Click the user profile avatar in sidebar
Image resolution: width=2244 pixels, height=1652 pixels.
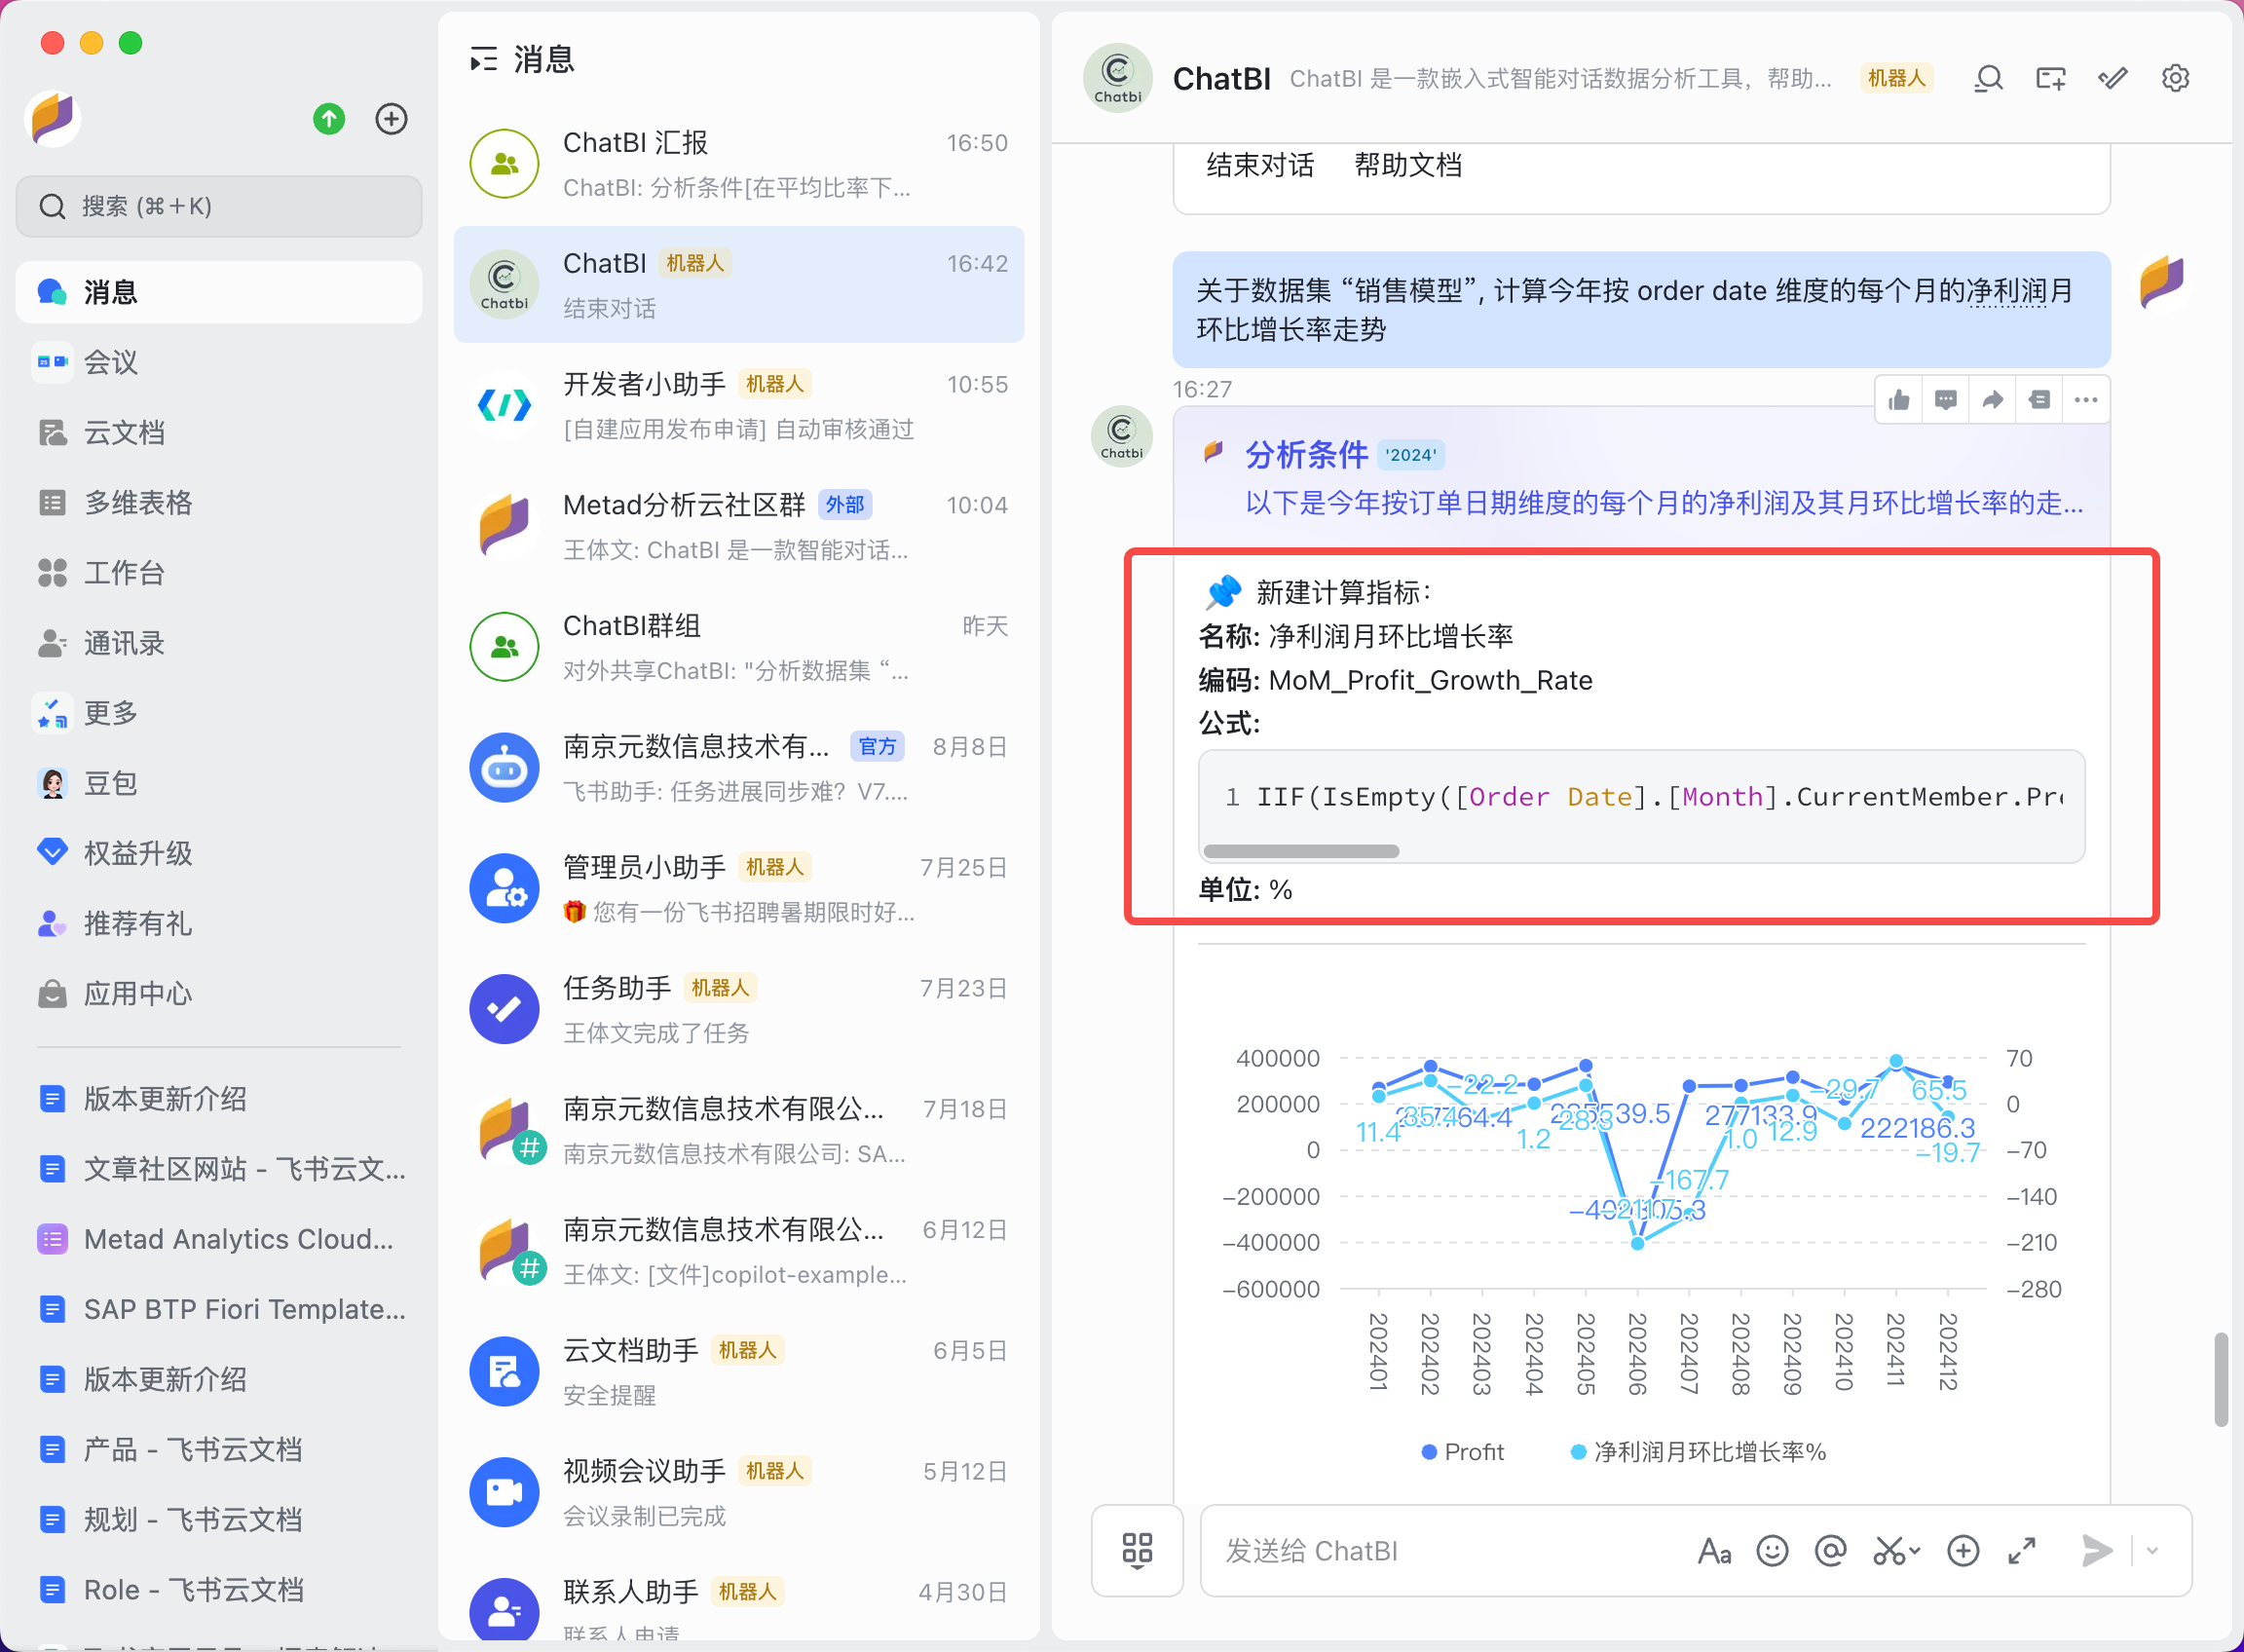53,119
